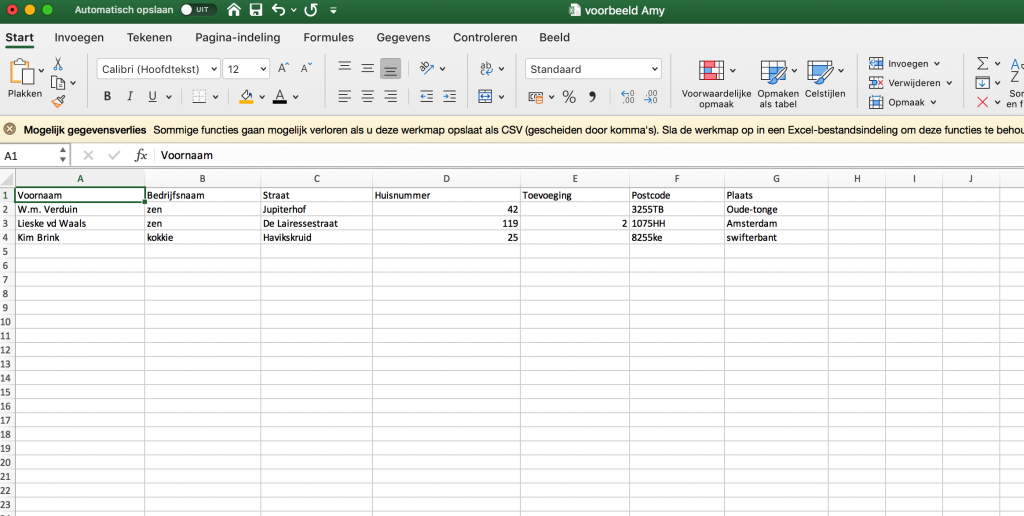Click the Home icon in title bar
1024x516 pixels.
(x=234, y=10)
